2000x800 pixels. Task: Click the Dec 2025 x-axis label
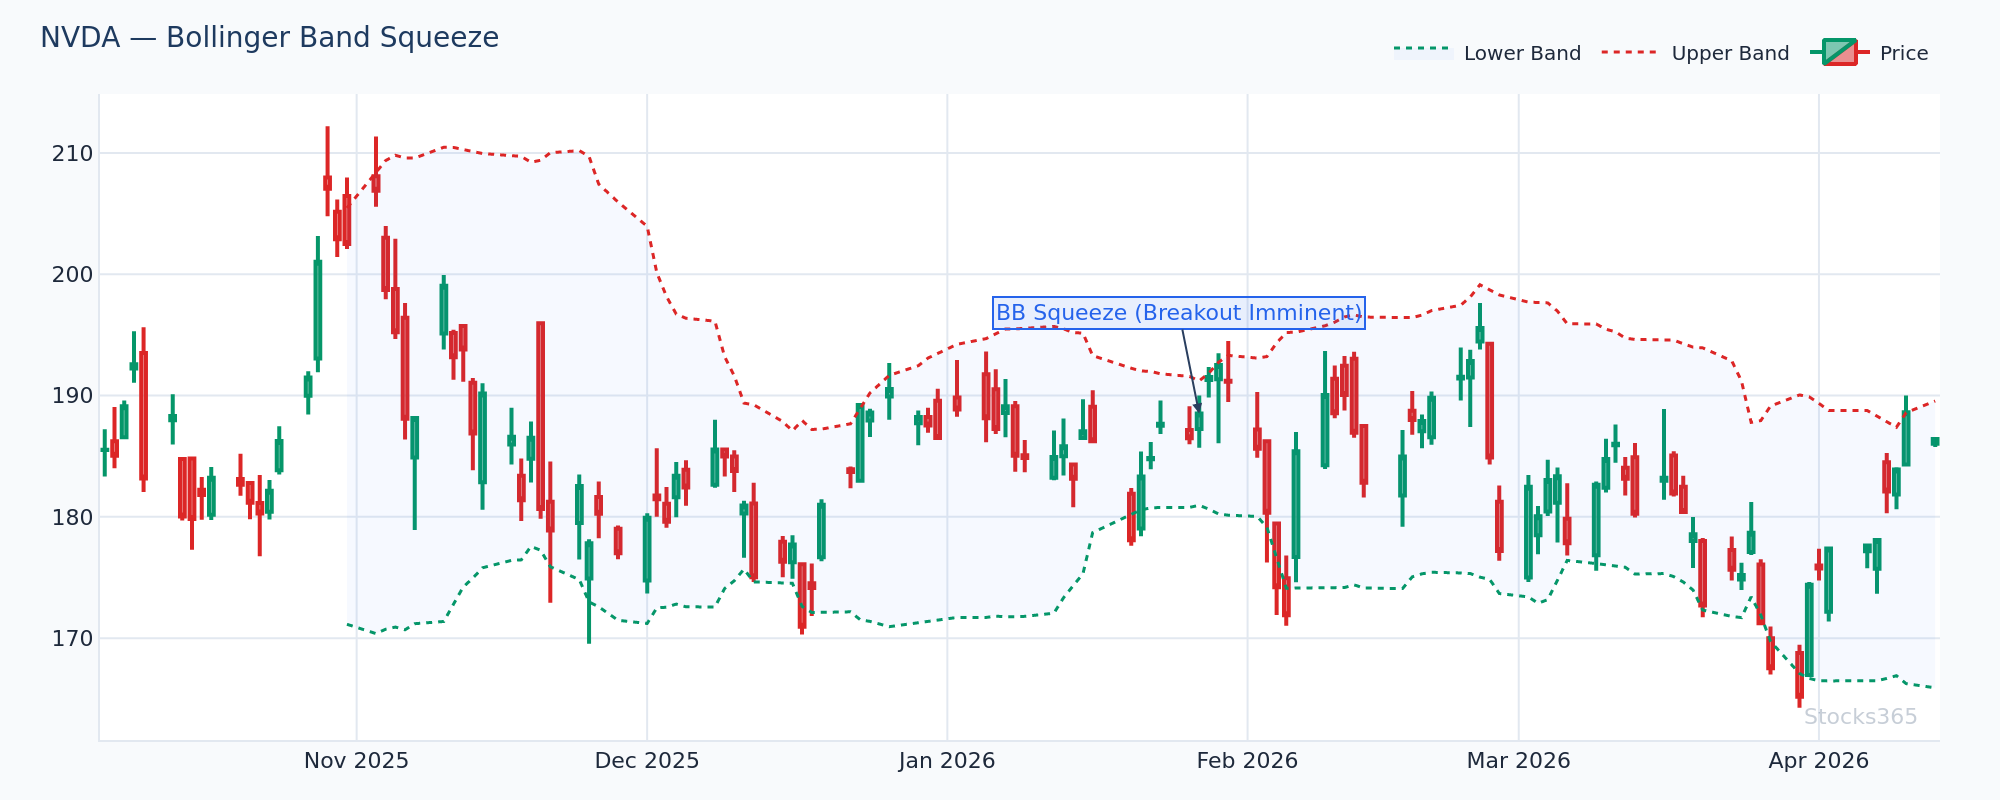647,761
